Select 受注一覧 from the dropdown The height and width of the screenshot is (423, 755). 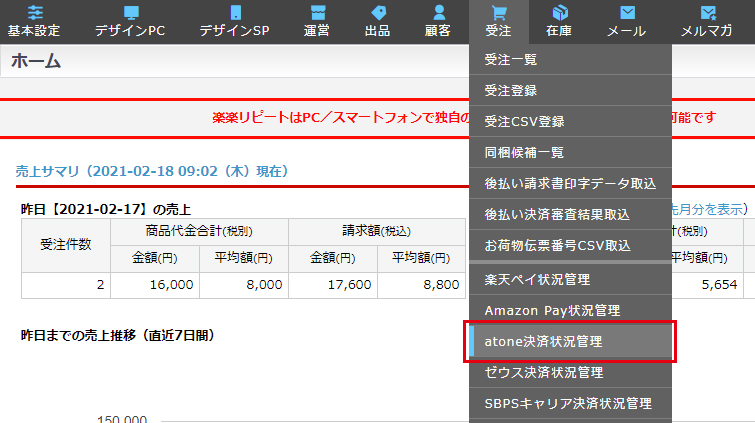(570, 60)
